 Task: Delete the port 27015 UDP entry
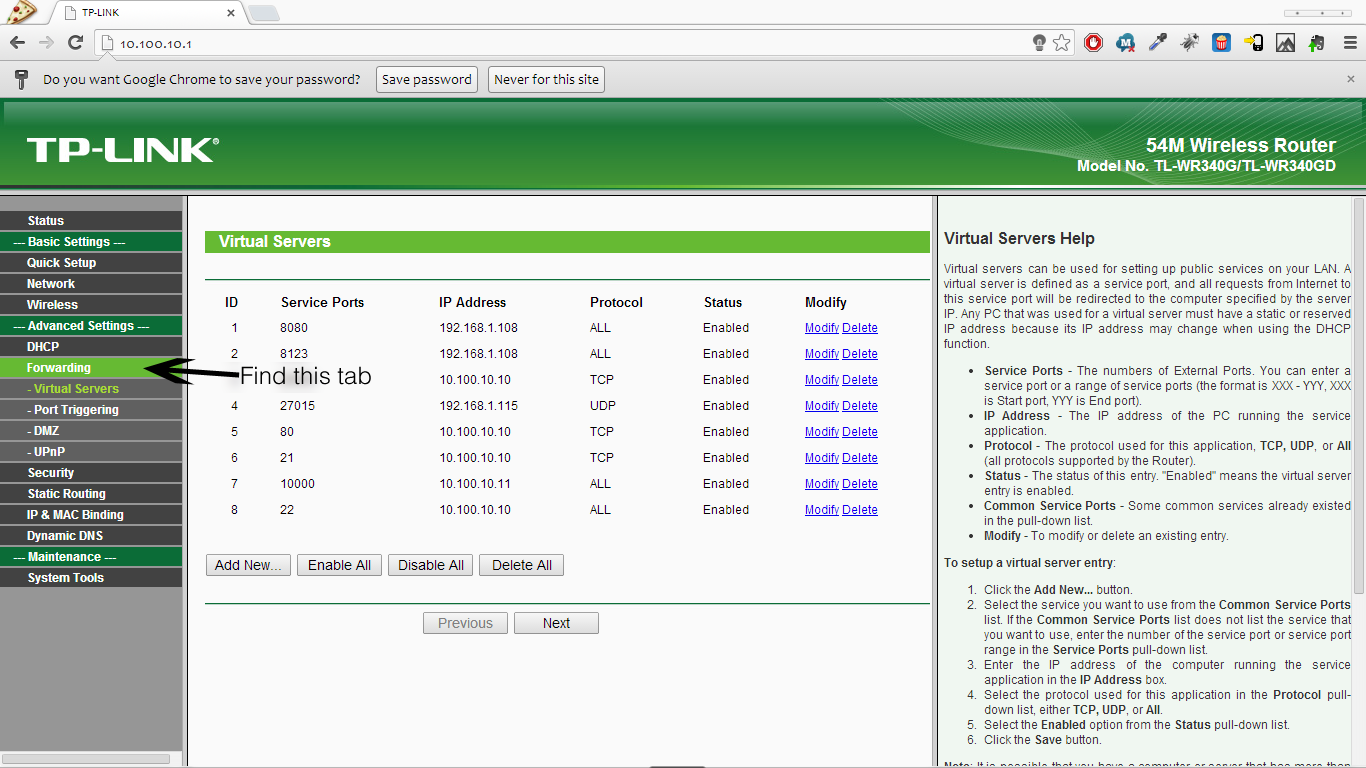[860, 406]
